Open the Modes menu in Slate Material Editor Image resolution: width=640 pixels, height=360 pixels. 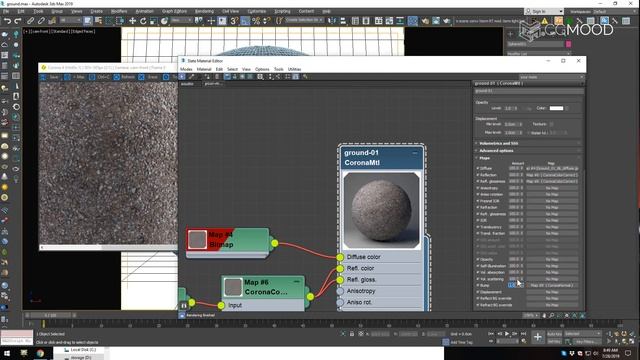coord(186,69)
